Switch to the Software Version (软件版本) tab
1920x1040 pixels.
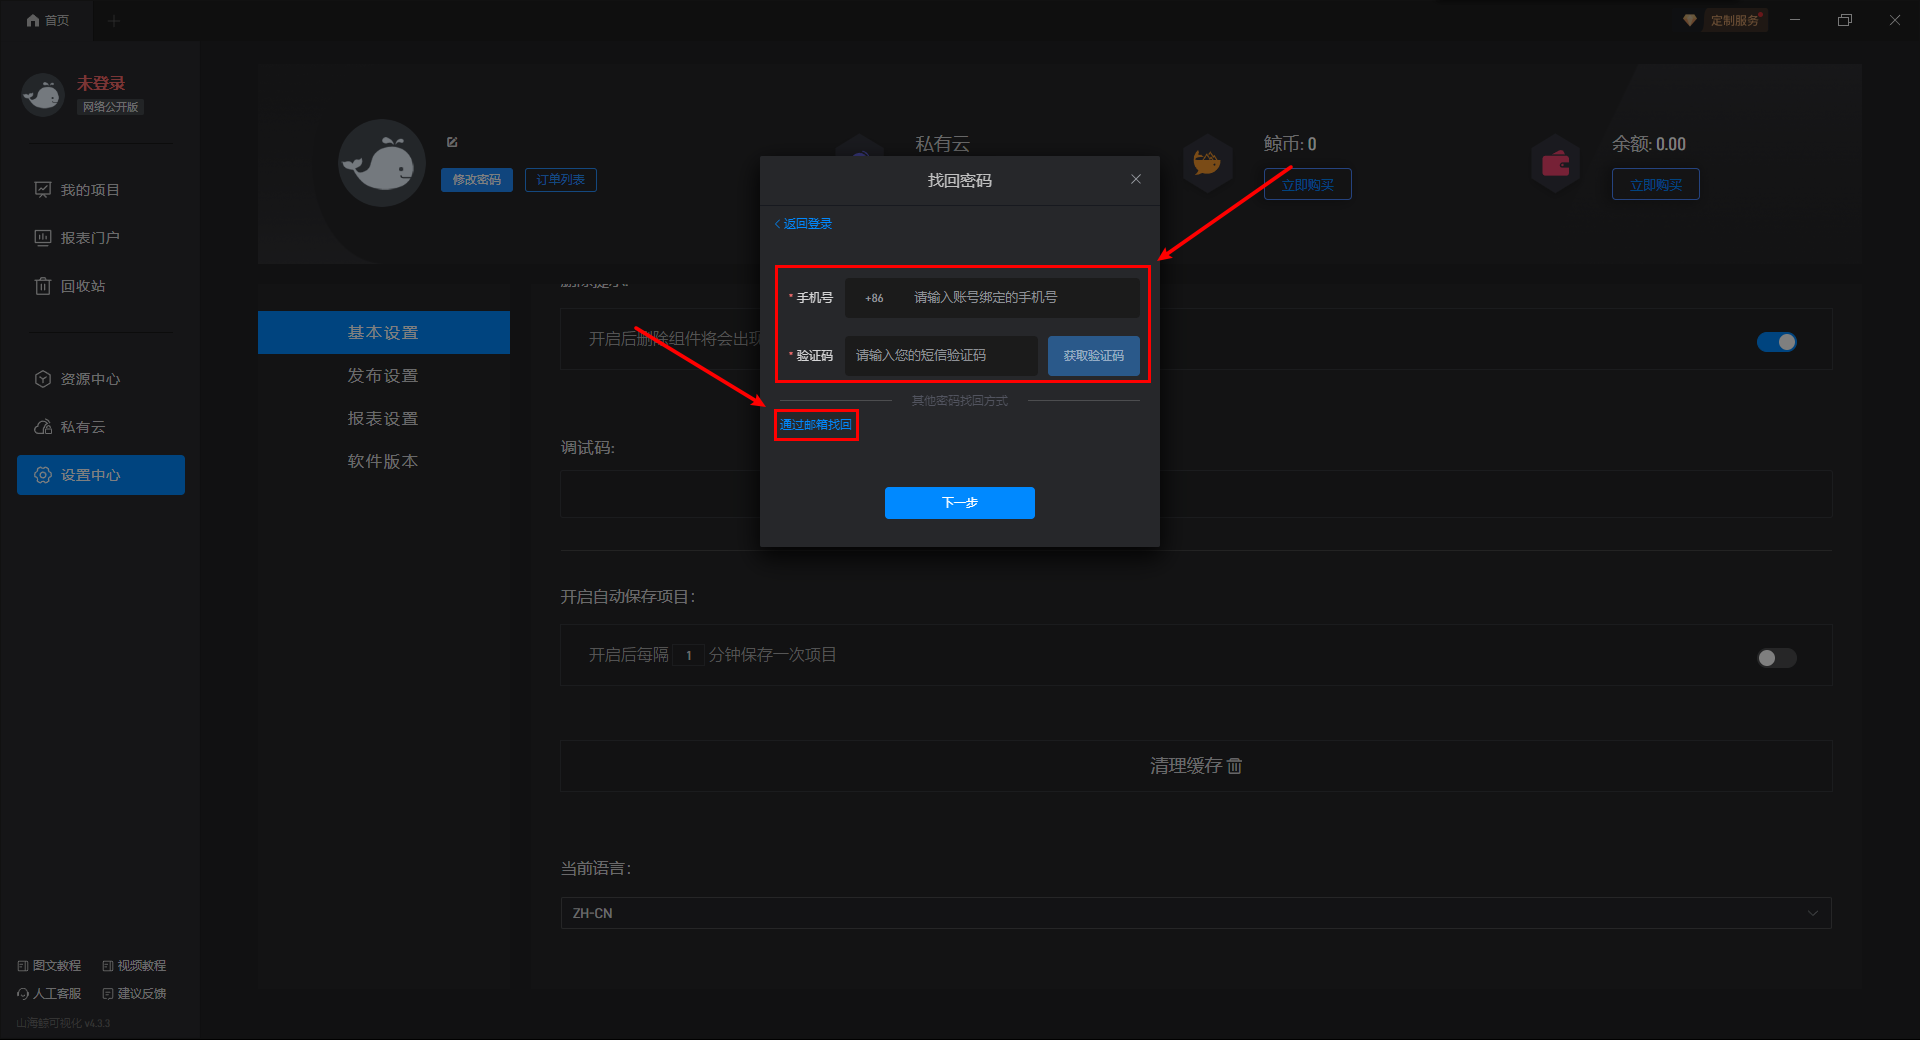[x=383, y=461]
